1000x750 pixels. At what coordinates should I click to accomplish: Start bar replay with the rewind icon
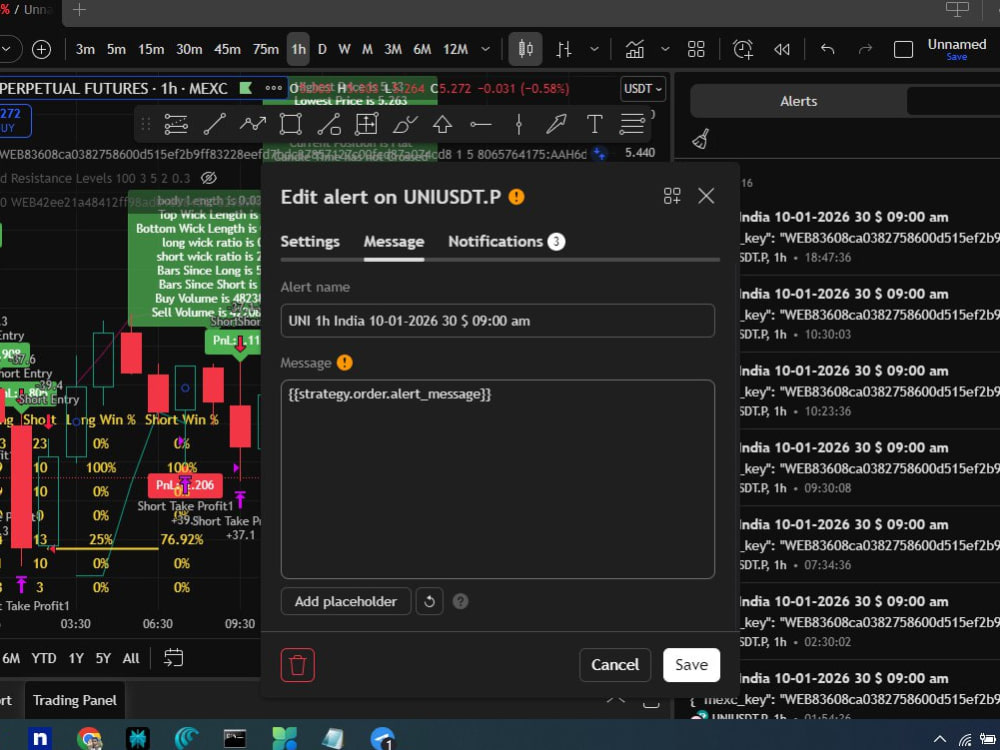coord(782,49)
